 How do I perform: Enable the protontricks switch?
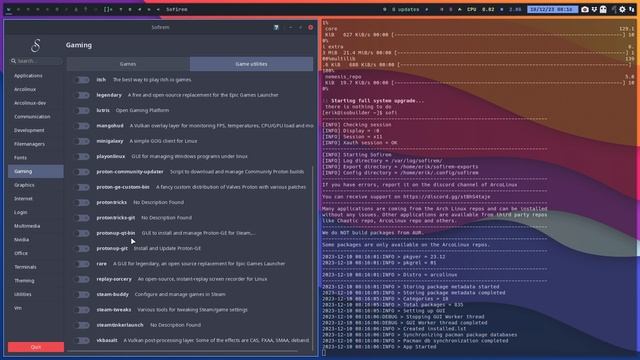pyautogui.click(x=82, y=202)
